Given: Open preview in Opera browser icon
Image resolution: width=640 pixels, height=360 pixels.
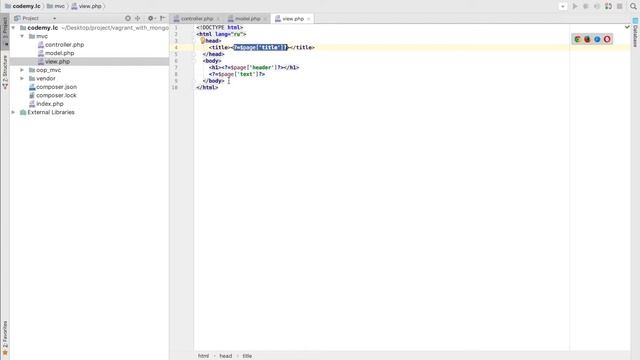Looking at the screenshot, I should click(x=607, y=39).
